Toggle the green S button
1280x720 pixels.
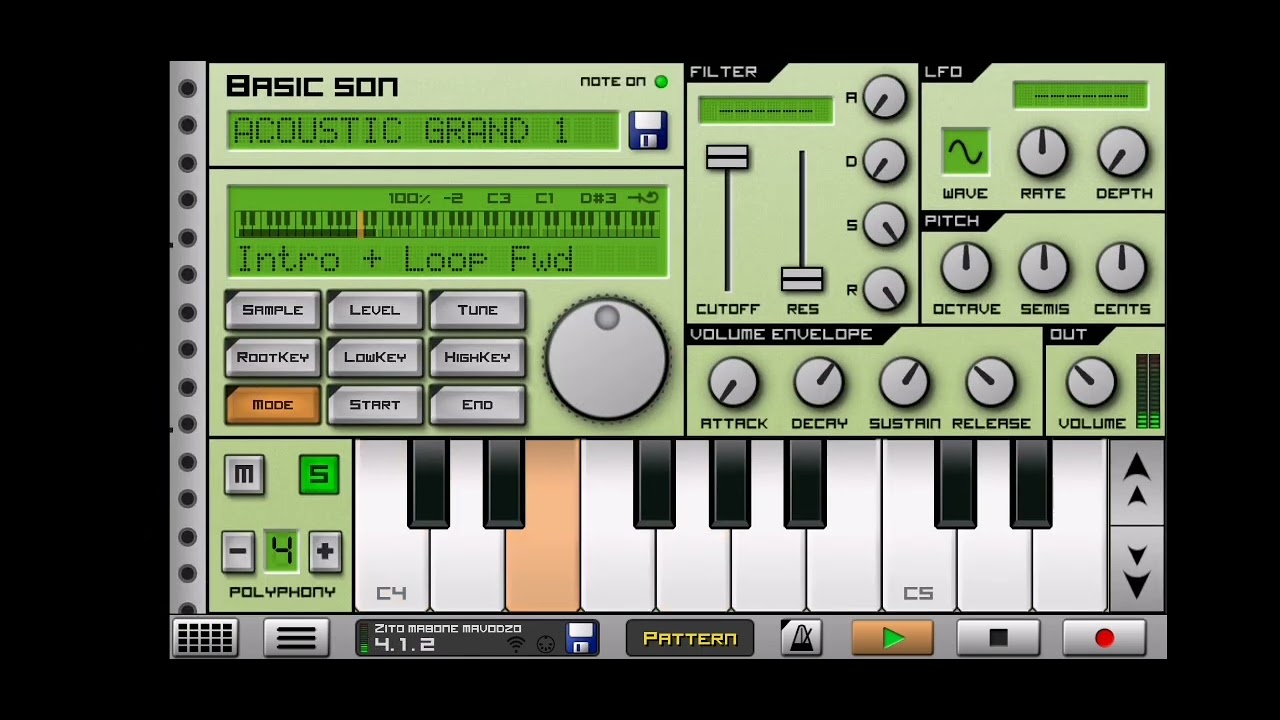point(319,475)
